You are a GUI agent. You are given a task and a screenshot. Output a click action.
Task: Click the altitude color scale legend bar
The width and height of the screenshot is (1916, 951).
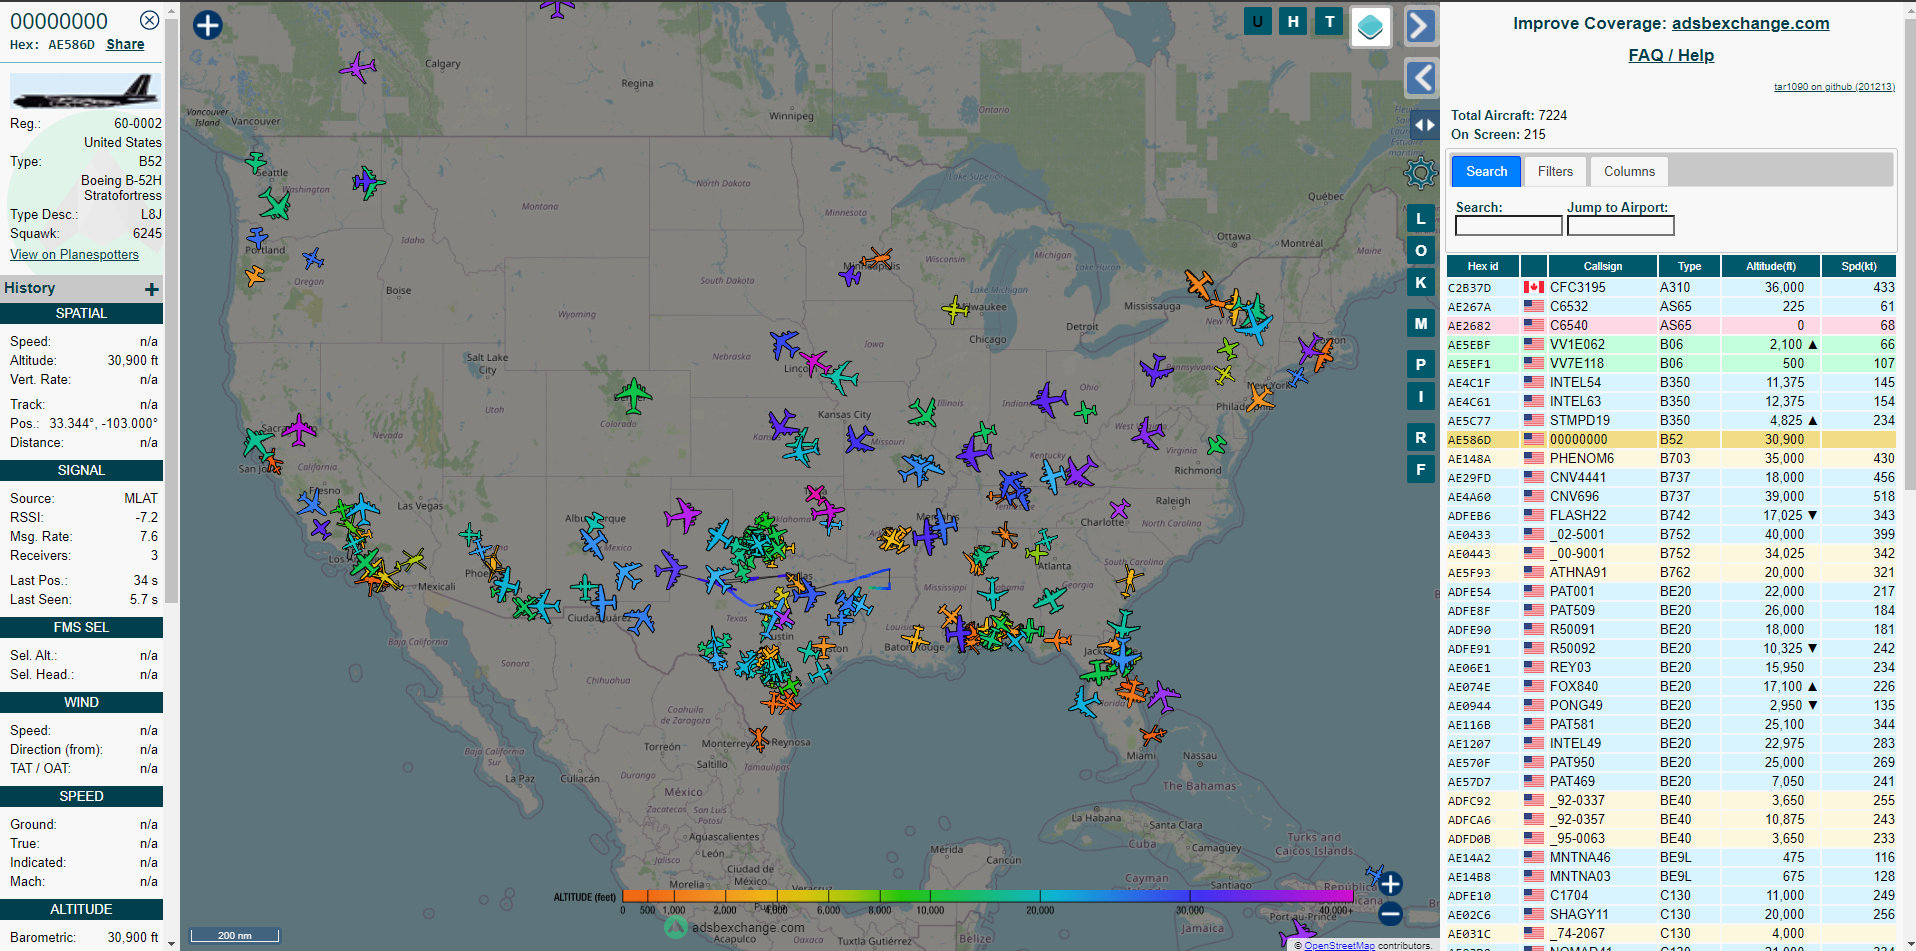click(986, 896)
